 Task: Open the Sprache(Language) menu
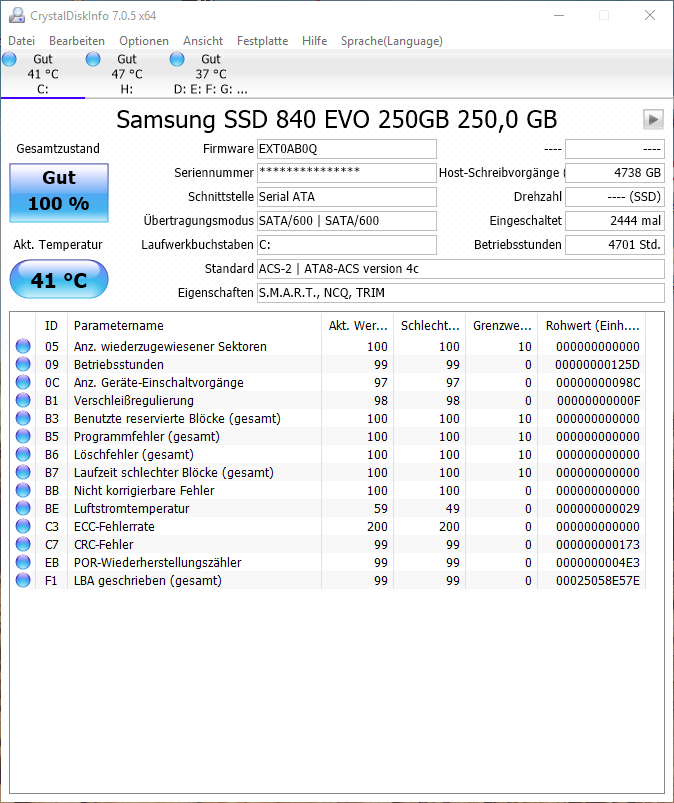click(x=392, y=41)
